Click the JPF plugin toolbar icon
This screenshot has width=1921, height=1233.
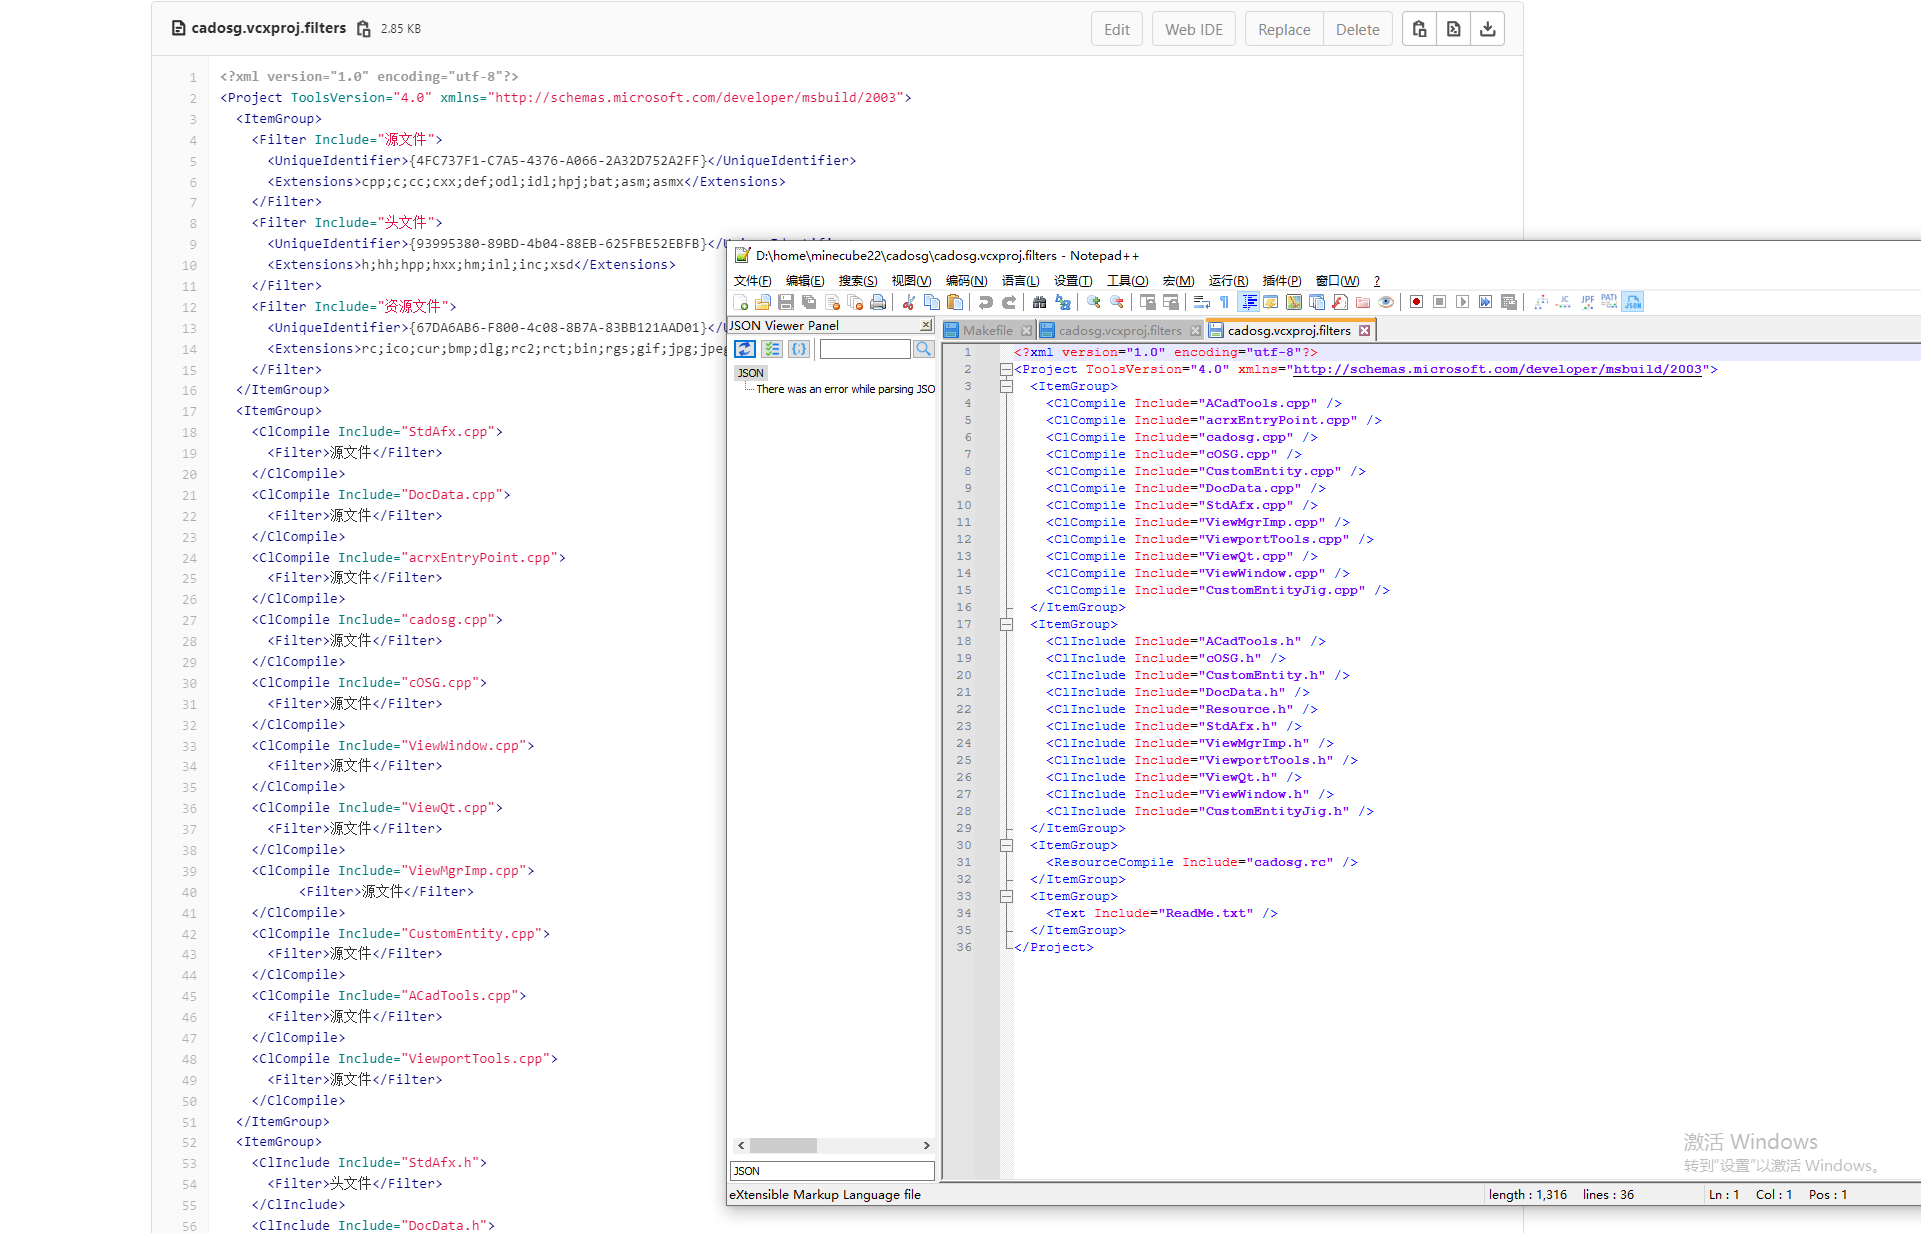click(1587, 302)
